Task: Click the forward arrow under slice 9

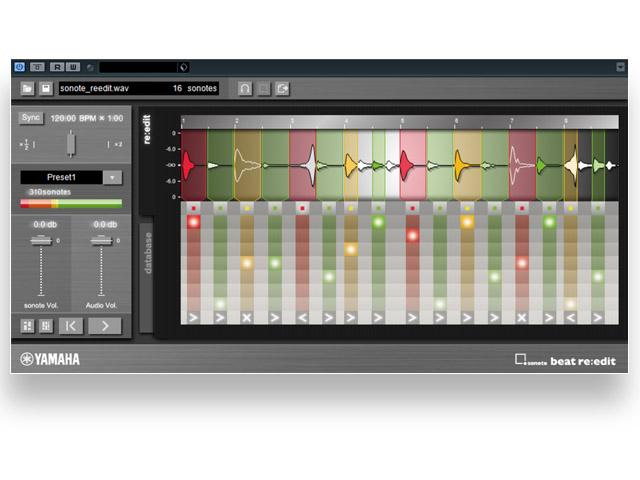Action: coord(412,318)
